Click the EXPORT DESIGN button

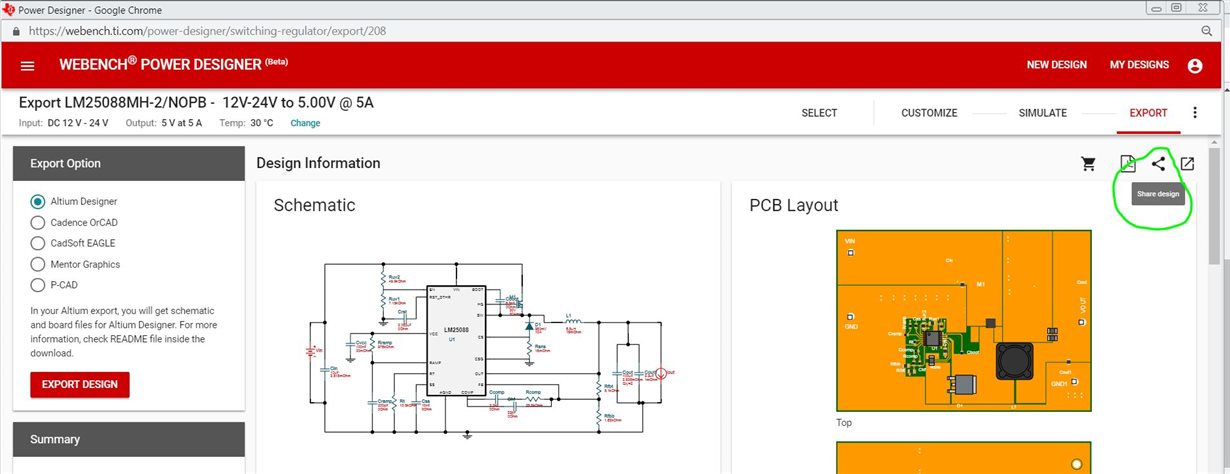[80, 385]
